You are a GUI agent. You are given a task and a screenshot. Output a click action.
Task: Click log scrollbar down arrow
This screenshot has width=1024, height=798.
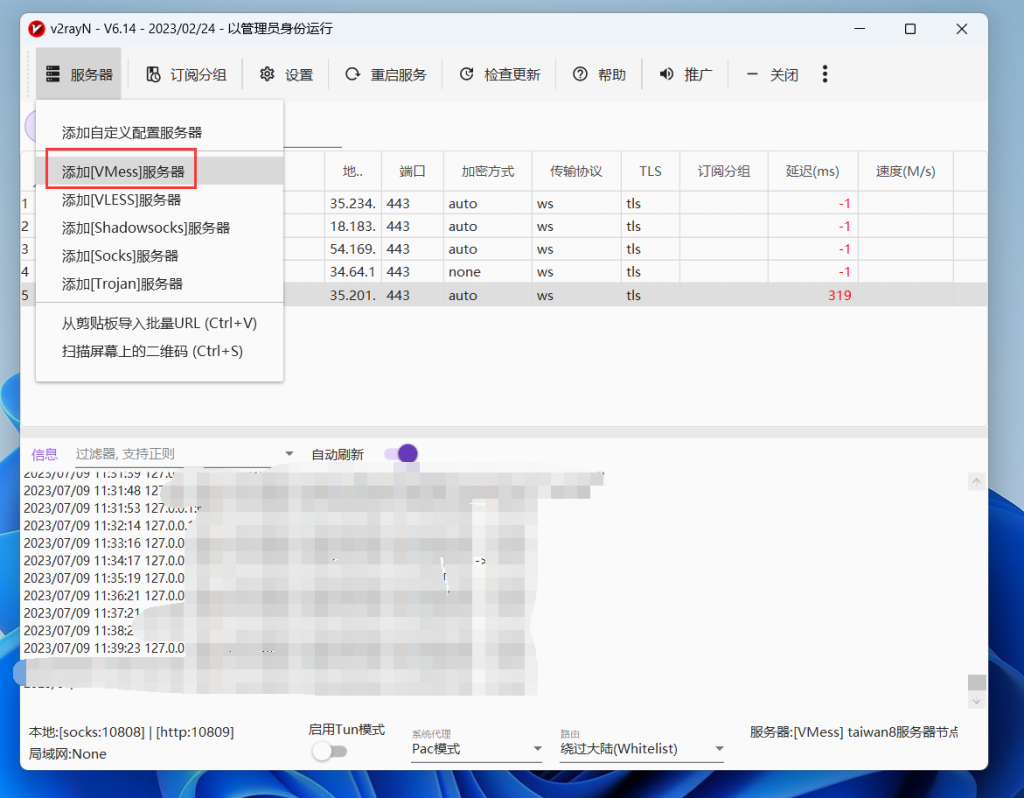point(976,701)
